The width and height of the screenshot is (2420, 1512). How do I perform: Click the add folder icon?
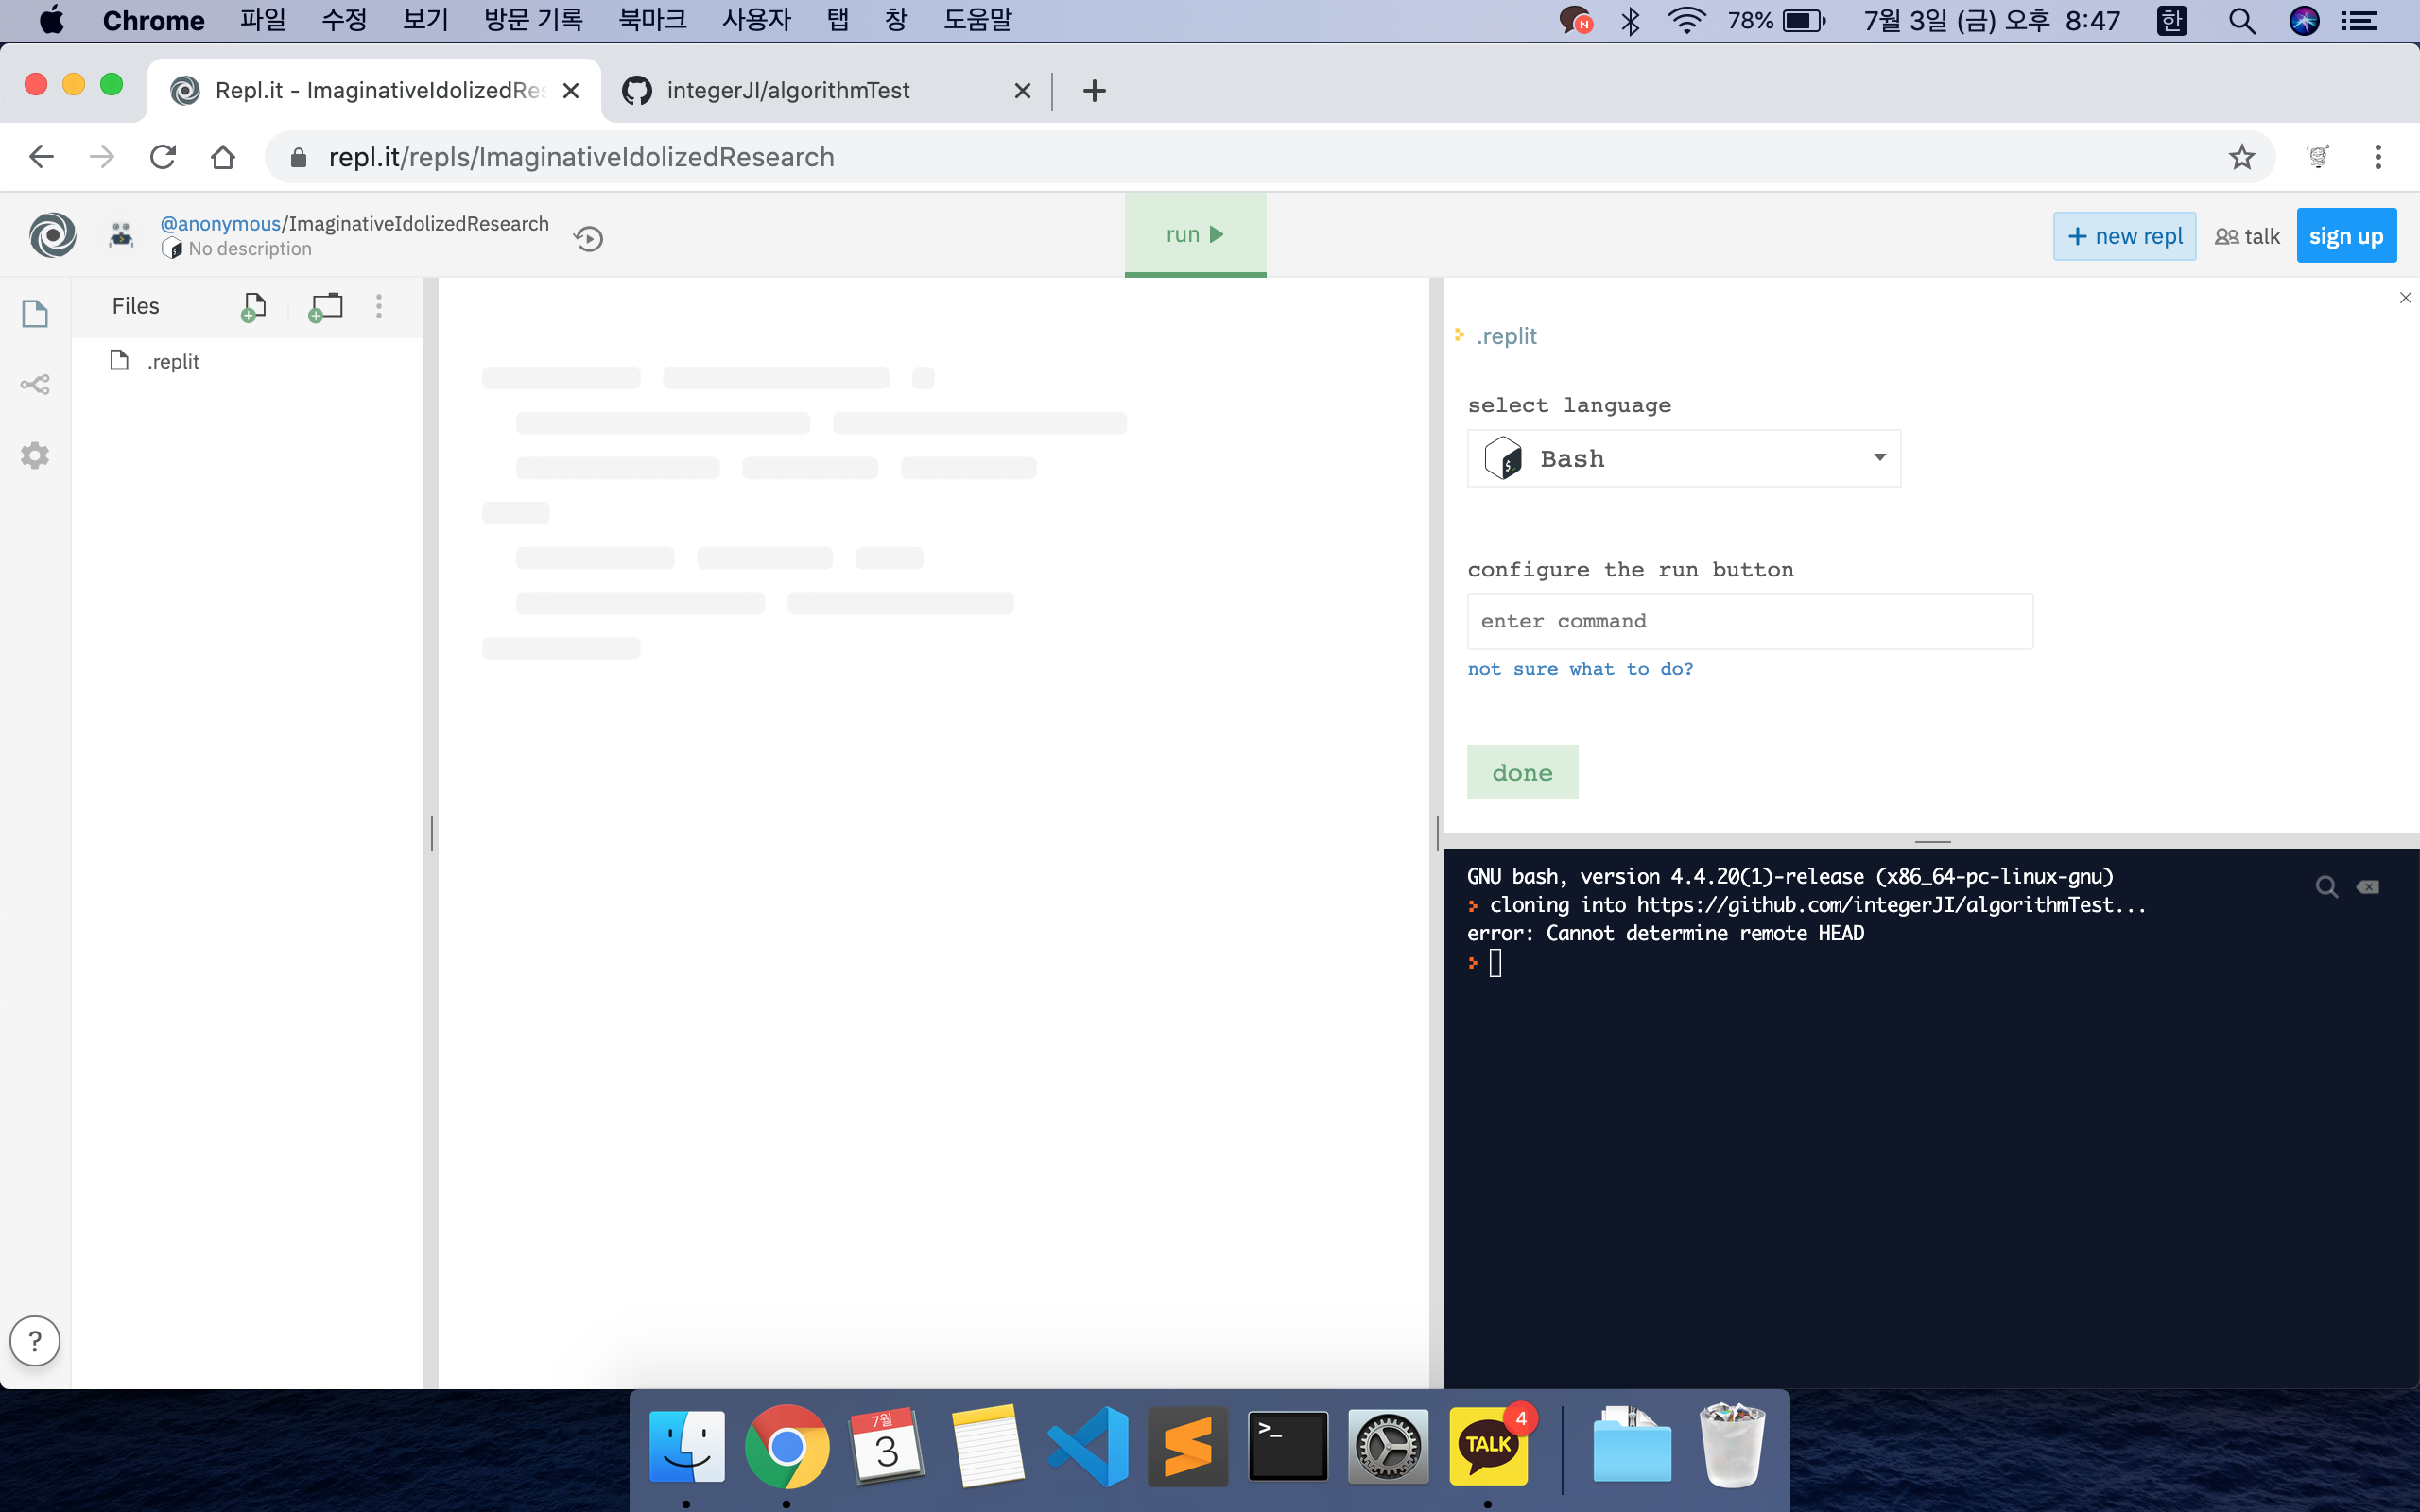[x=326, y=306]
